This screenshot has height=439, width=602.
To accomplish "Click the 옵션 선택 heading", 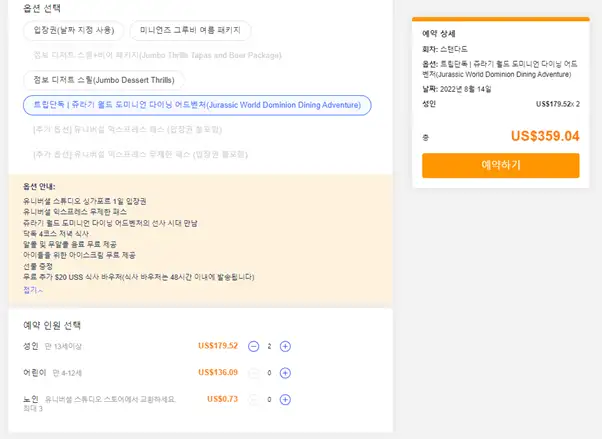I will click(42, 8).
